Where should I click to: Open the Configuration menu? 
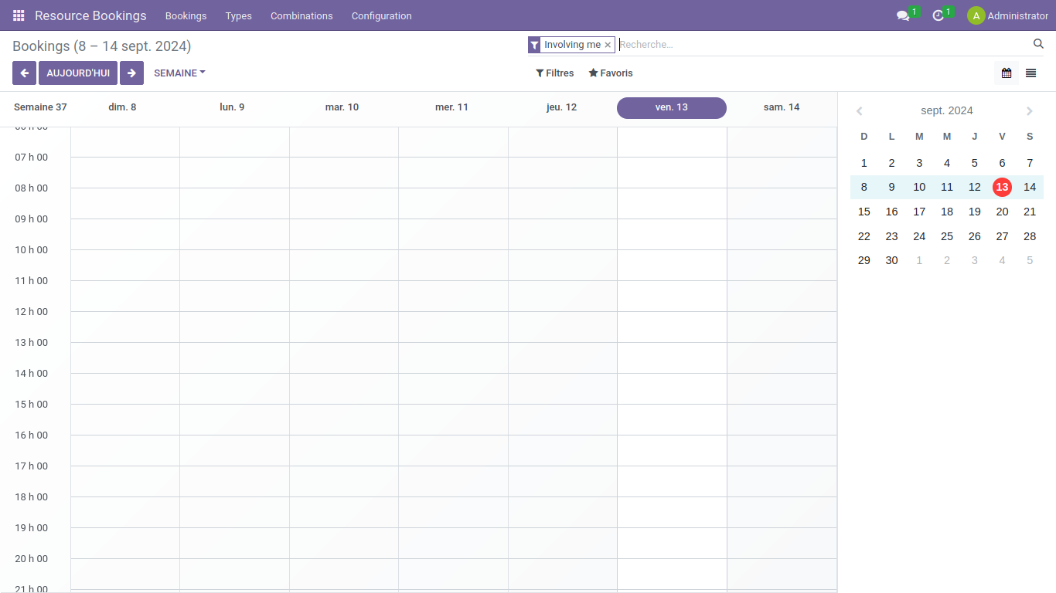(x=381, y=16)
